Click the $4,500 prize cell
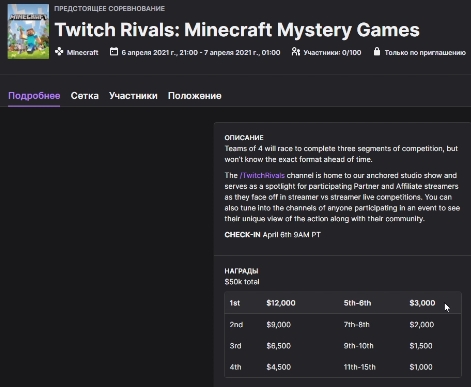 pyautogui.click(x=279, y=367)
